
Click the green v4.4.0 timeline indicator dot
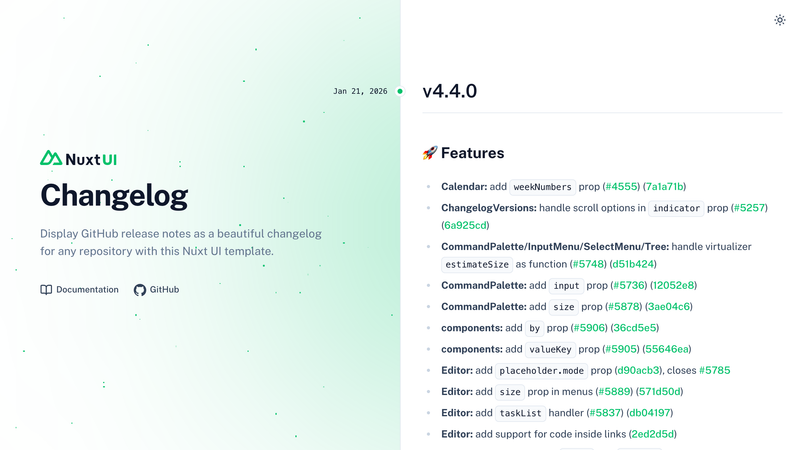(400, 91)
